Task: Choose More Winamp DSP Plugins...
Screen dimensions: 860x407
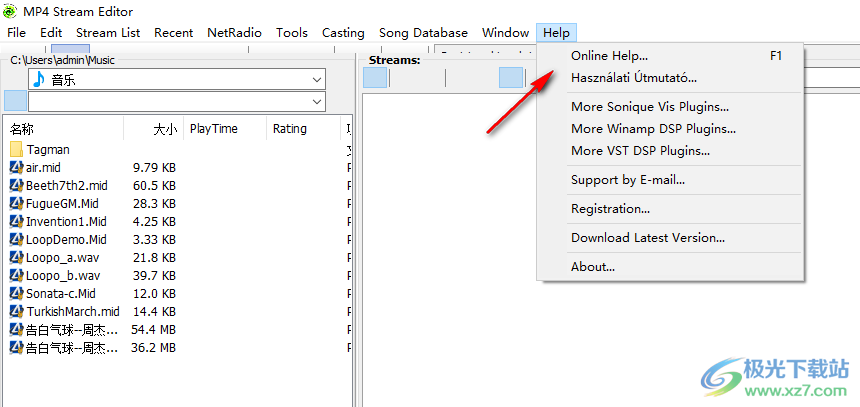Action: point(670,129)
